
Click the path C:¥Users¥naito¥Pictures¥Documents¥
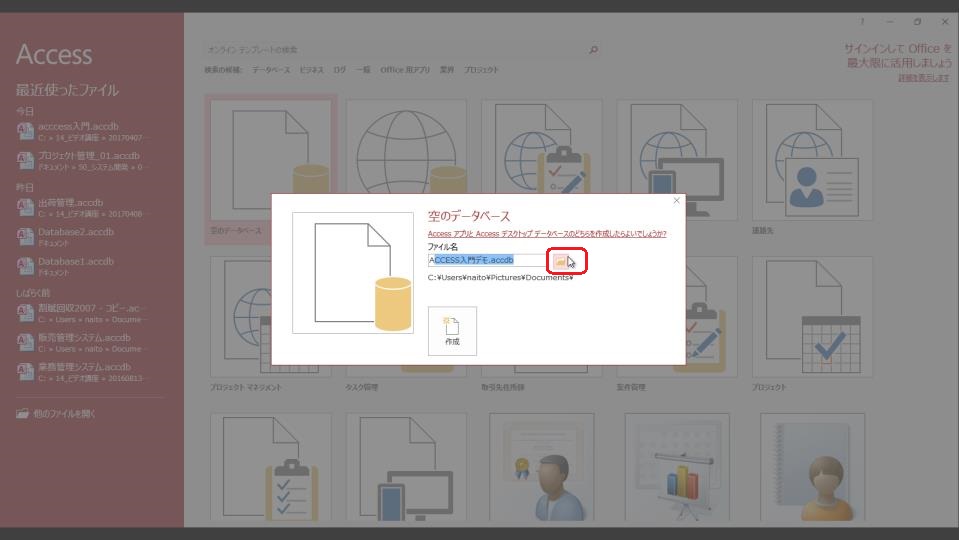click(500, 278)
